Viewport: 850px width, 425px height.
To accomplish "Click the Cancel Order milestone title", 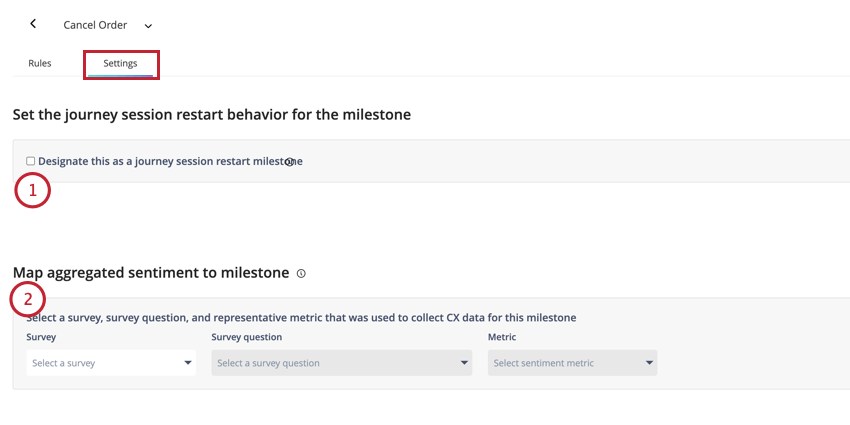I will [95, 25].
